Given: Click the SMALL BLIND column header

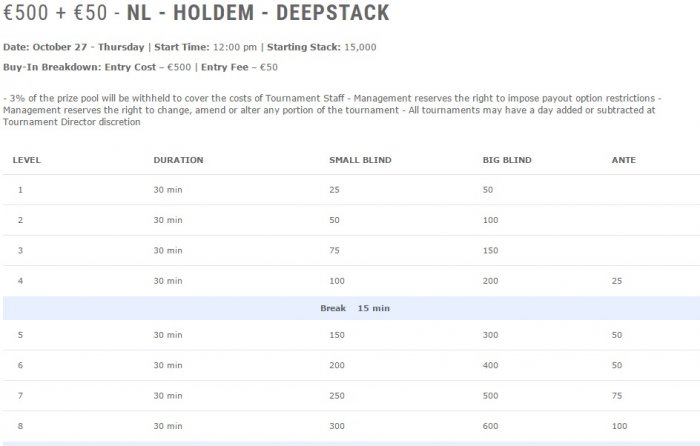Looking at the screenshot, I should 360,160.
